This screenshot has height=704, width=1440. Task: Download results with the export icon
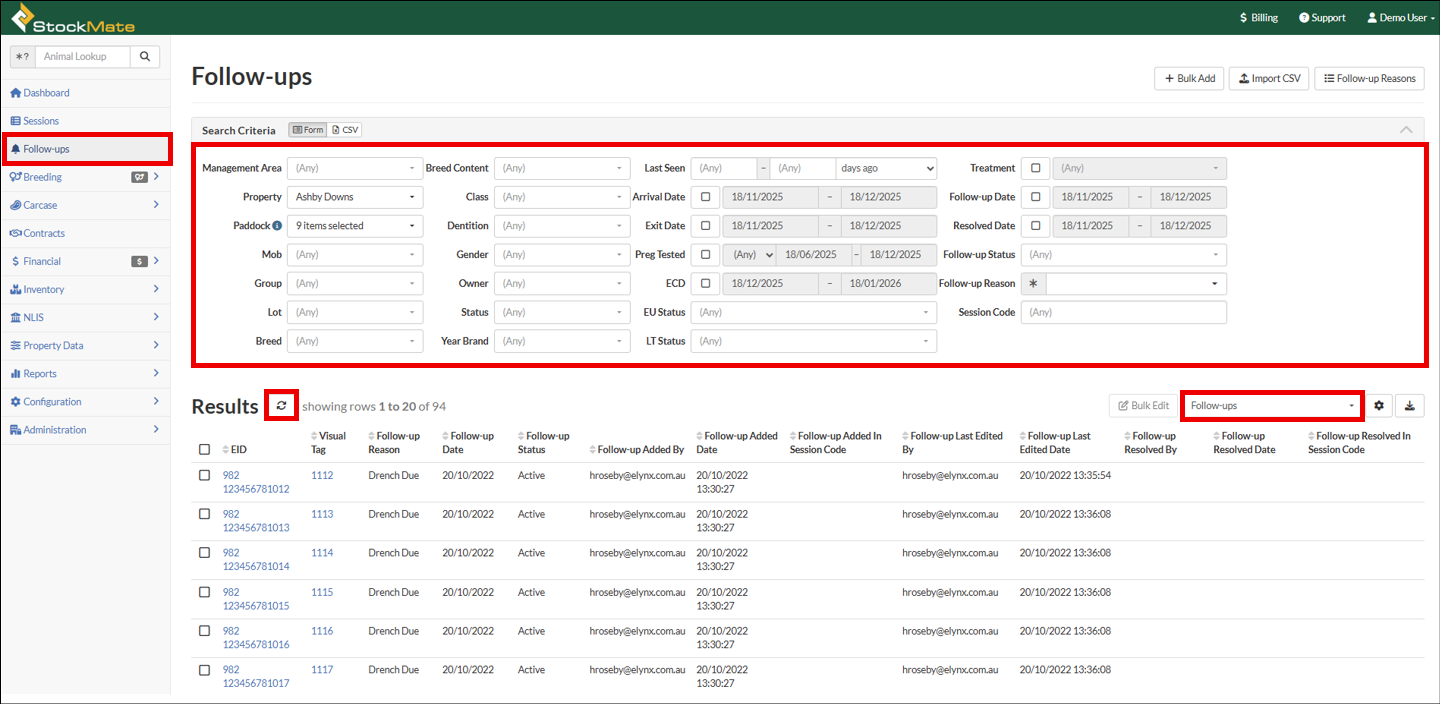1409,406
